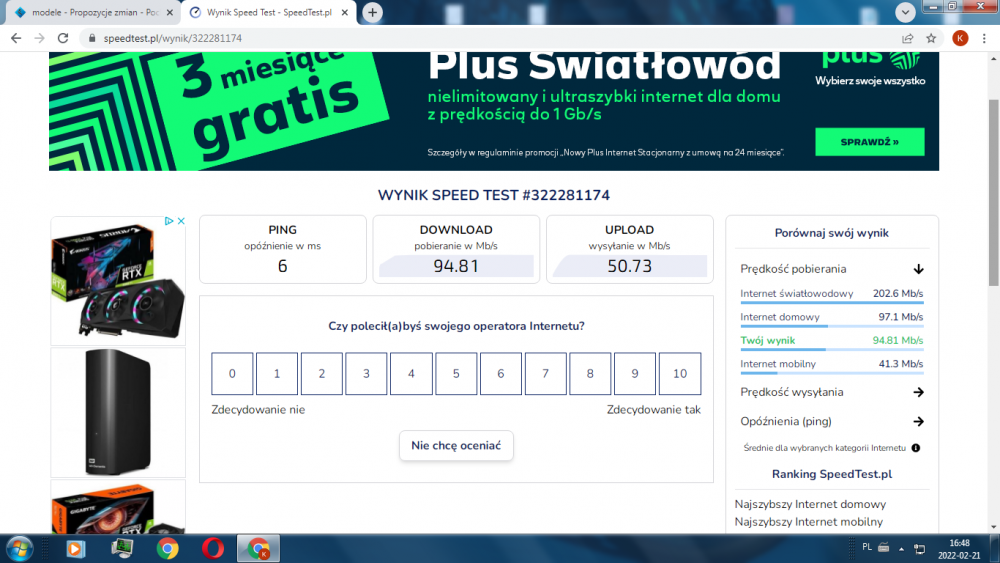Open the Chrome tab search dropdown
The image size is (1000, 563).
click(906, 12)
